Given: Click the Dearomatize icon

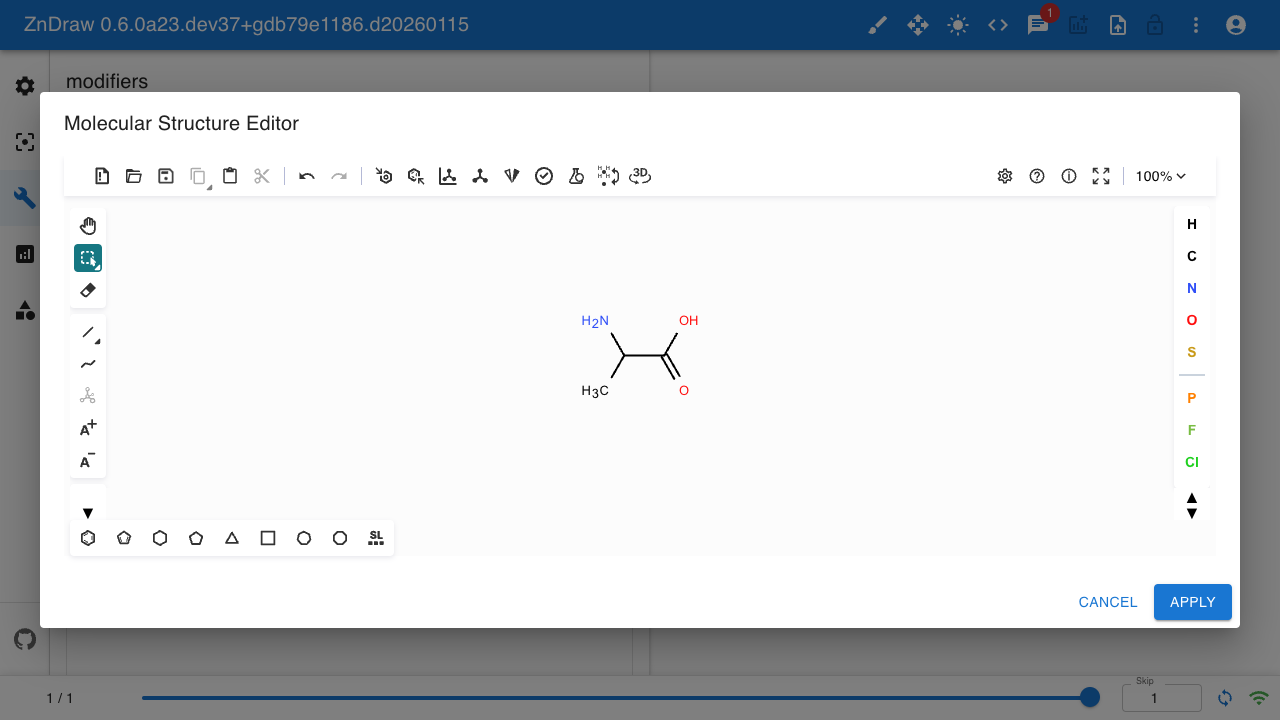Looking at the screenshot, I should (416, 176).
